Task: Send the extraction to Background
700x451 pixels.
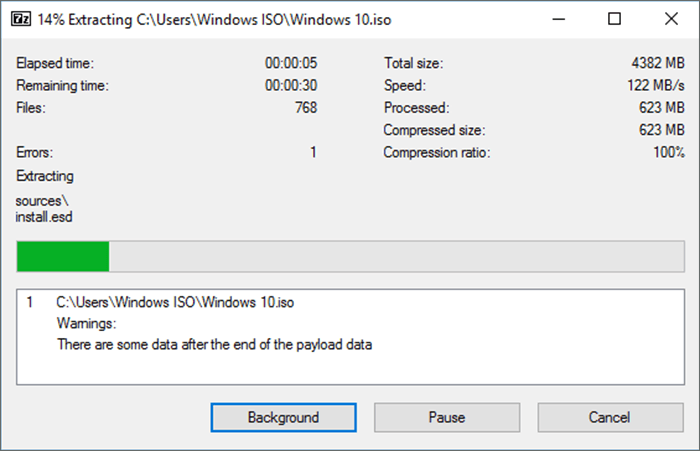Action: coord(283,417)
